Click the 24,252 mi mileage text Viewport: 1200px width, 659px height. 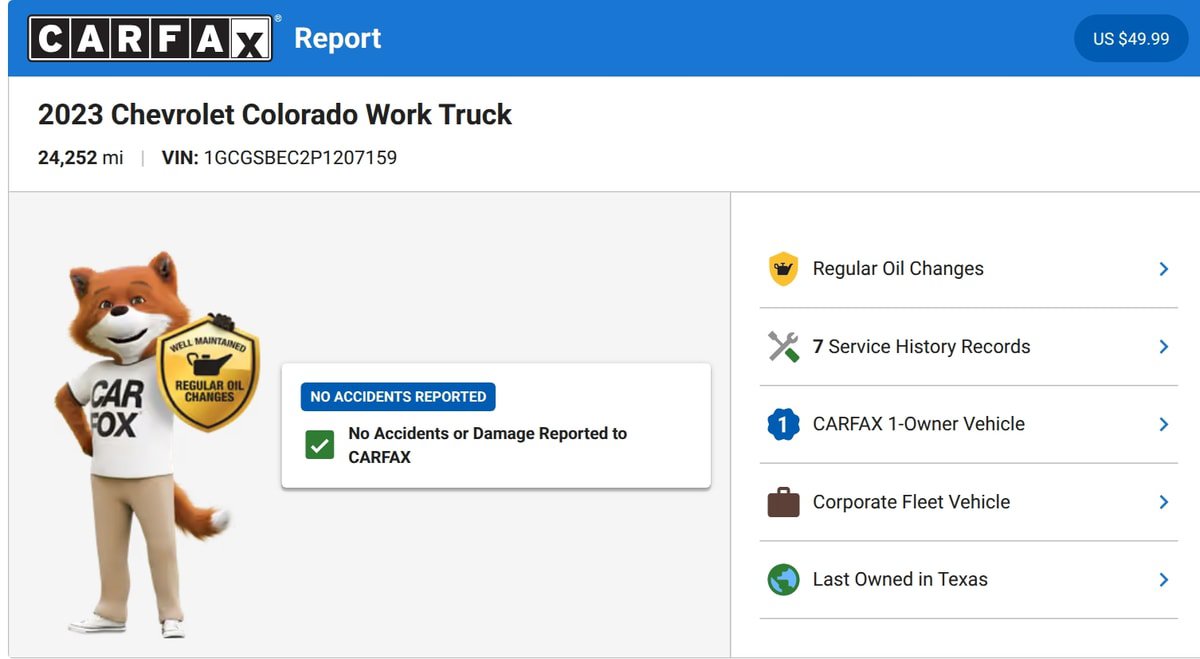81,158
